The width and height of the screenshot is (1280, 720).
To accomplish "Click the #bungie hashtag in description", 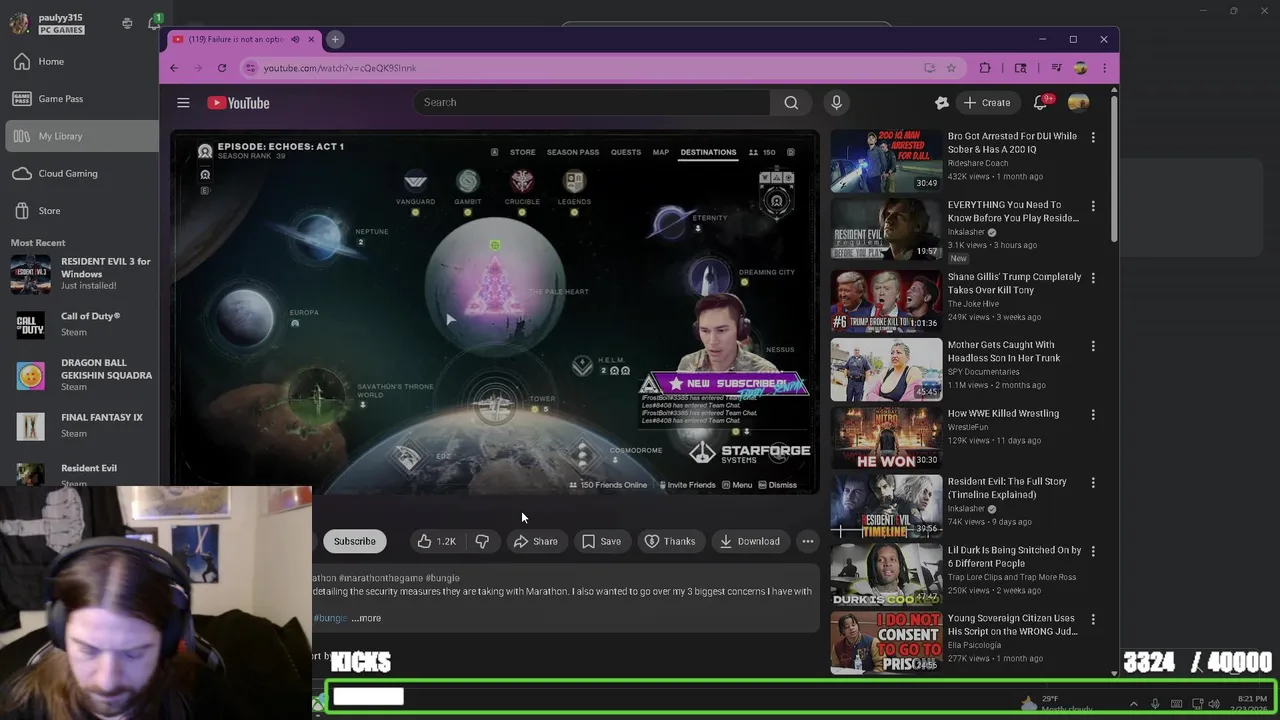I will pyautogui.click(x=330, y=618).
